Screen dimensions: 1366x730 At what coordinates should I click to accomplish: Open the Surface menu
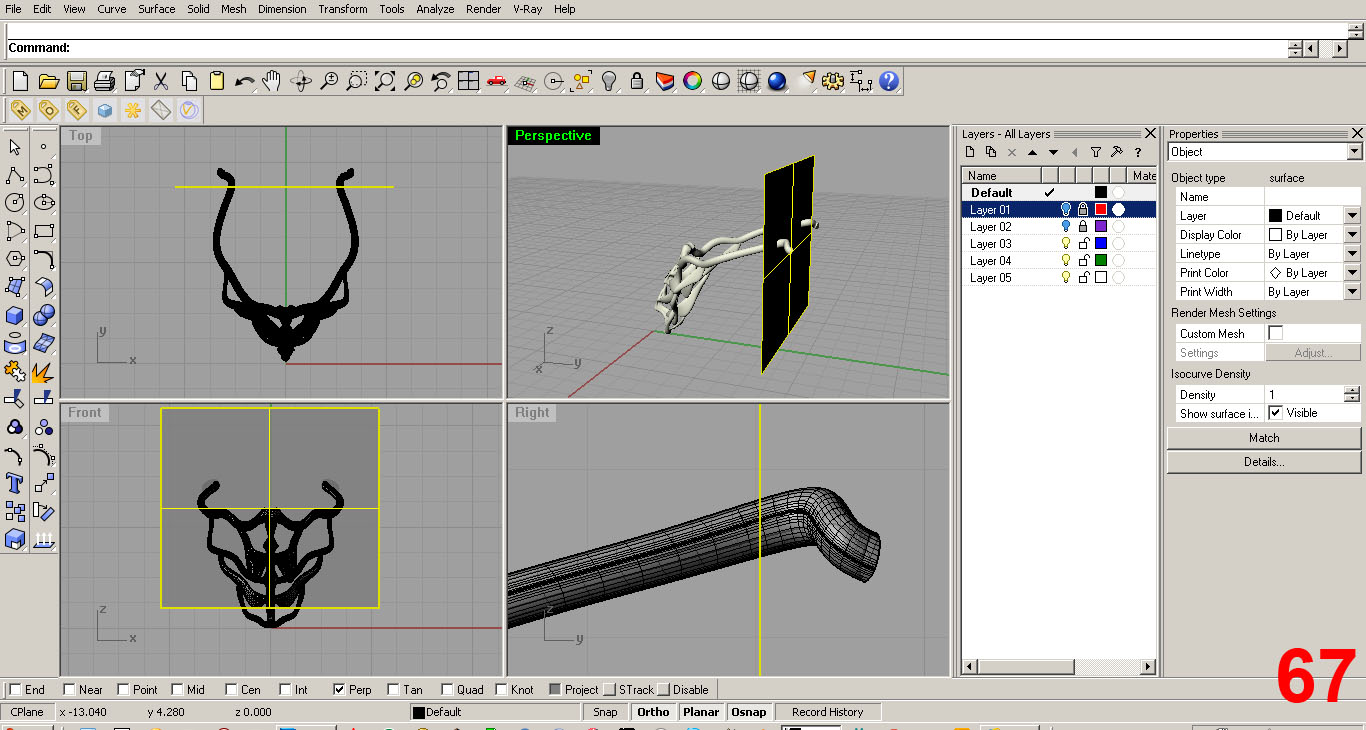pos(156,9)
